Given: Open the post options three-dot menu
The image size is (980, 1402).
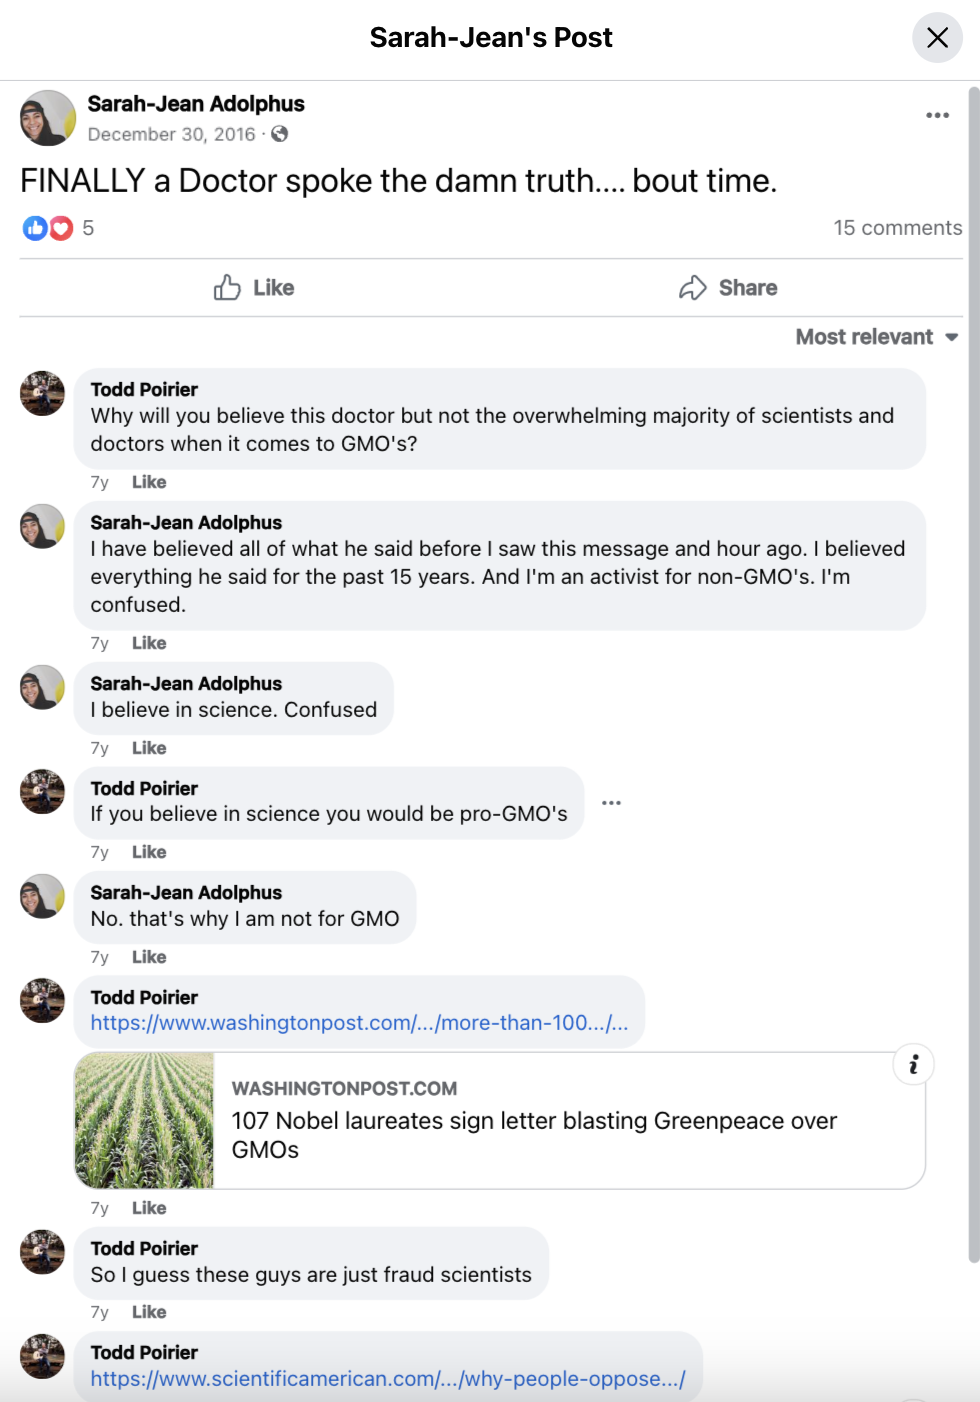Looking at the screenshot, I should pos(937,115).
